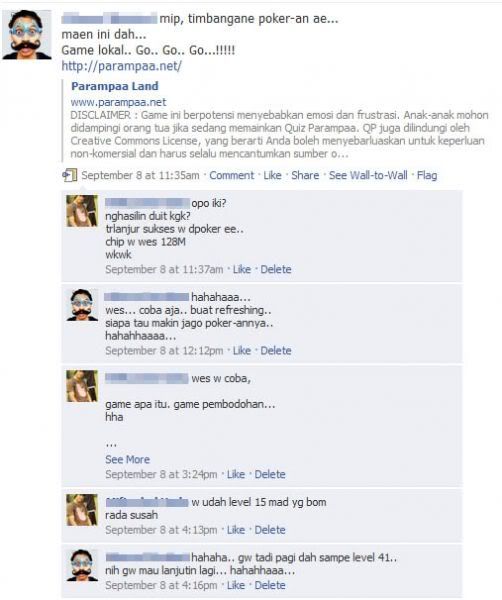The width and height of the screenshot is (502, 600).
Task: Like the main post
Action: 272,175
